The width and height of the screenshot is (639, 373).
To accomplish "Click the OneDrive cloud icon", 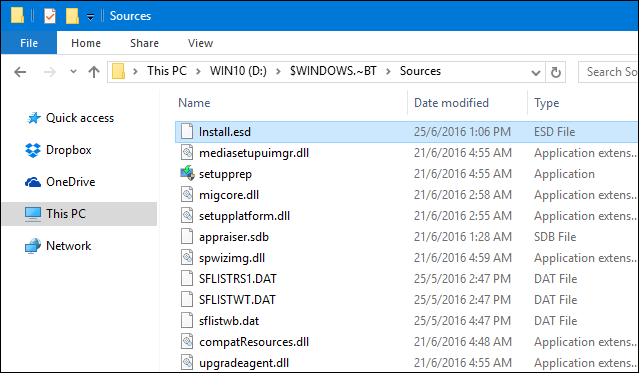I will coord(33,182).
